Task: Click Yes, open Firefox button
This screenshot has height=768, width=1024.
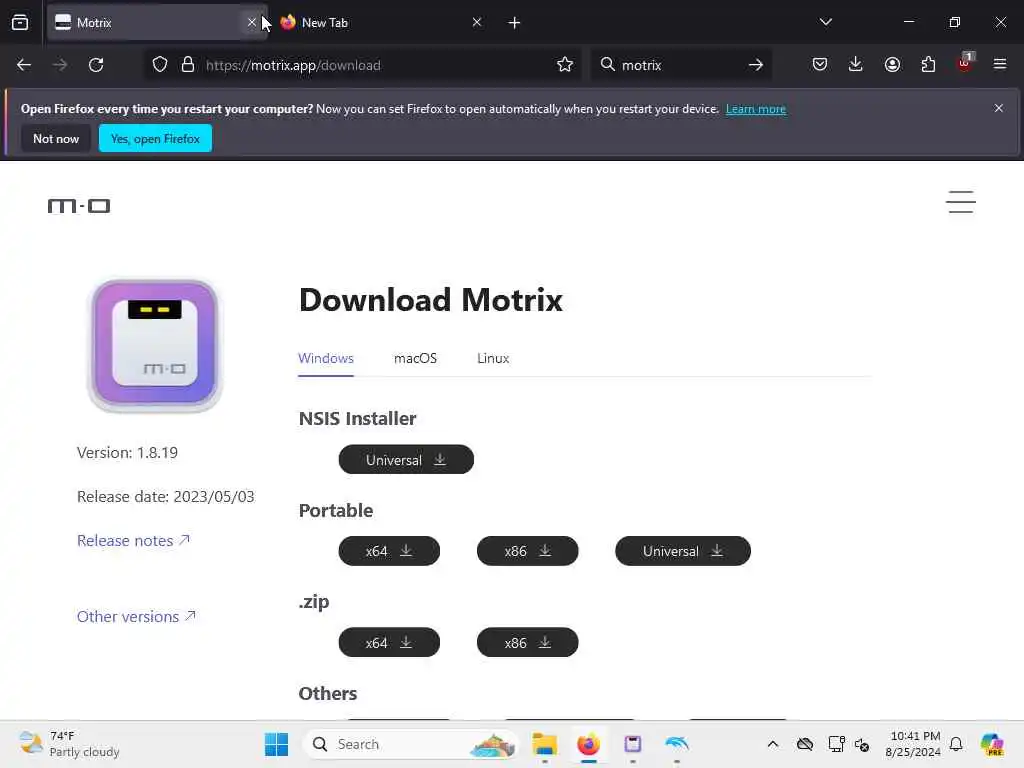Action: (155, 138)
